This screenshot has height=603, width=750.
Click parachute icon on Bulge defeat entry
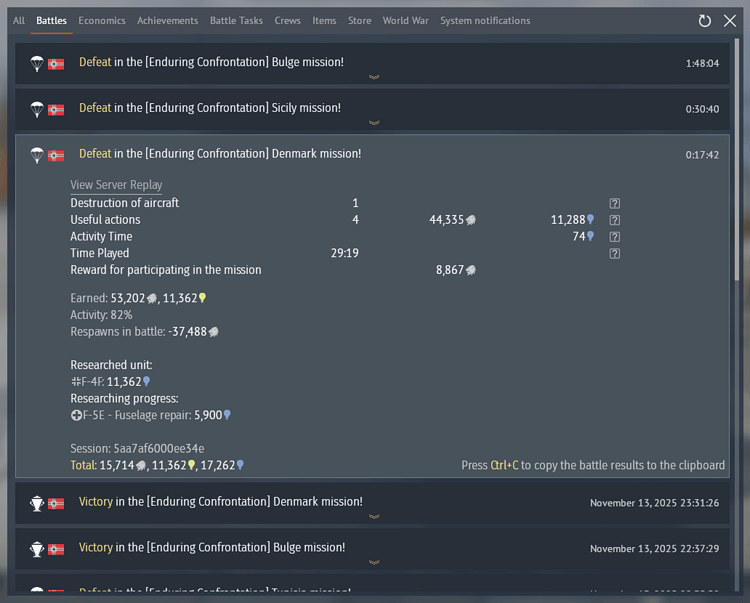click(37, 63)
